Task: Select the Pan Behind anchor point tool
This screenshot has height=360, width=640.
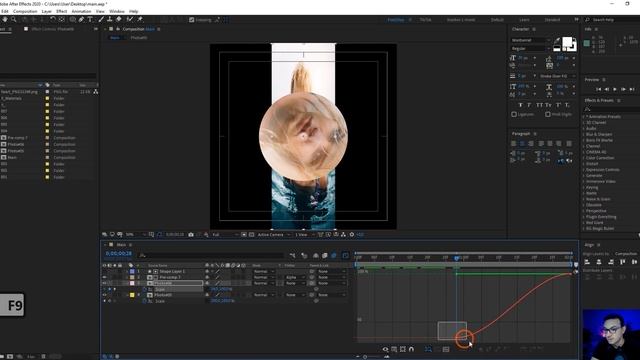Action: click(62, 19)
